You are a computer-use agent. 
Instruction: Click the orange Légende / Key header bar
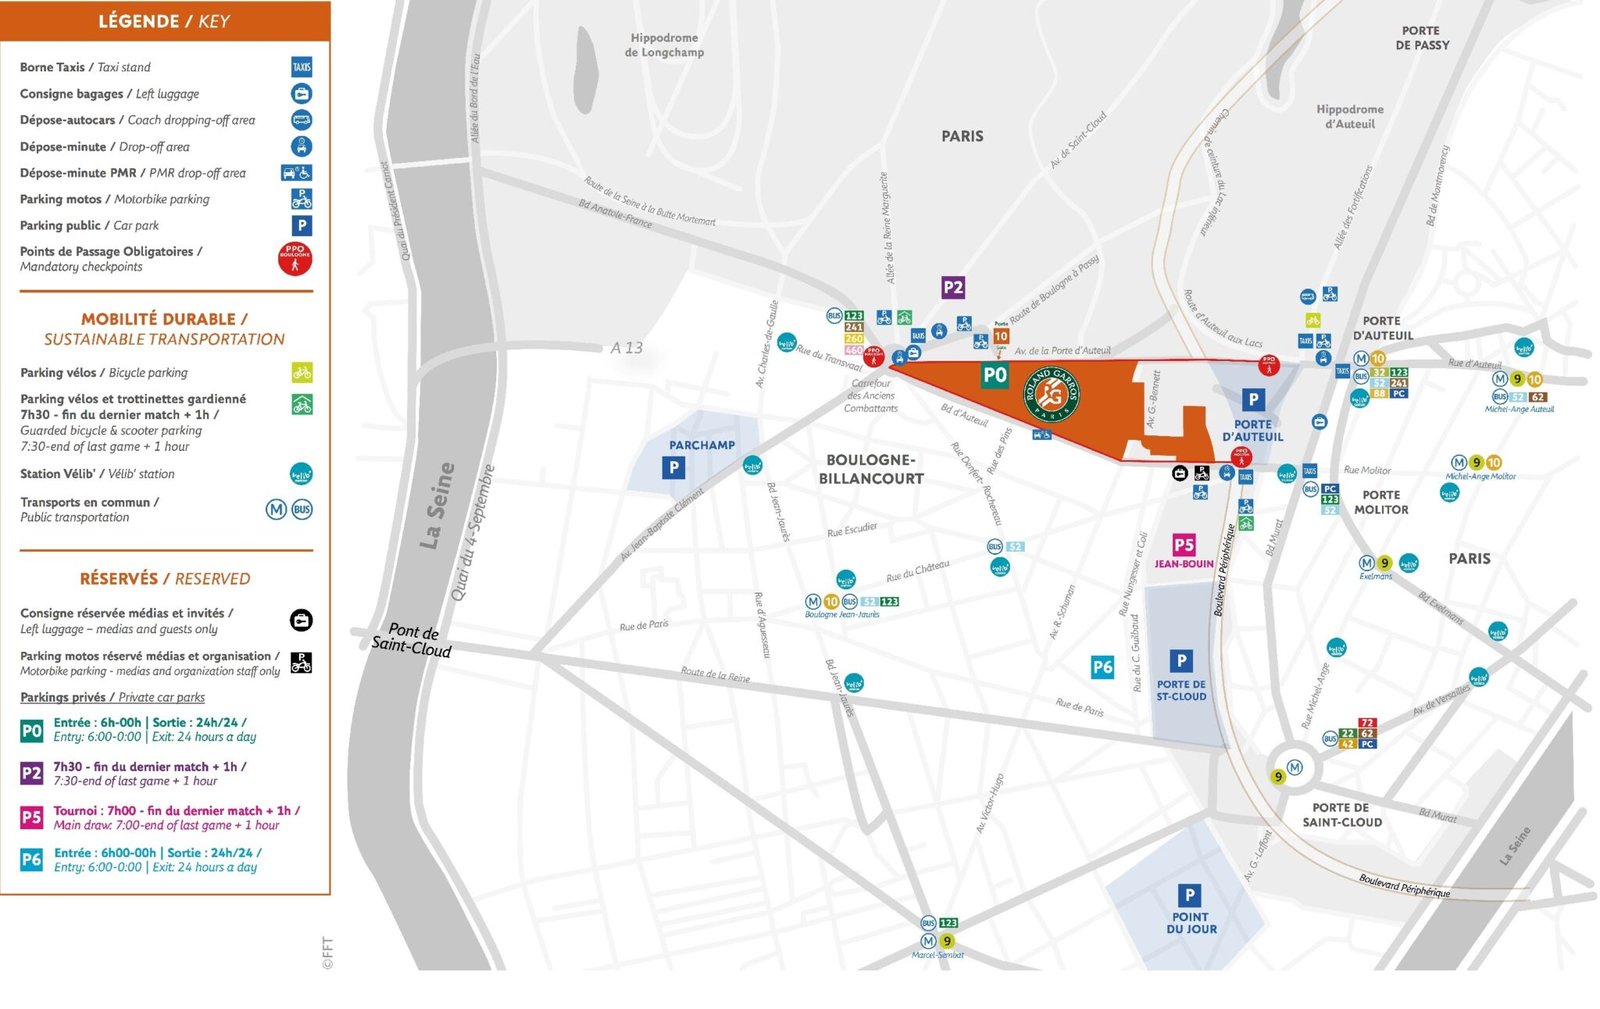click(165, 21)
